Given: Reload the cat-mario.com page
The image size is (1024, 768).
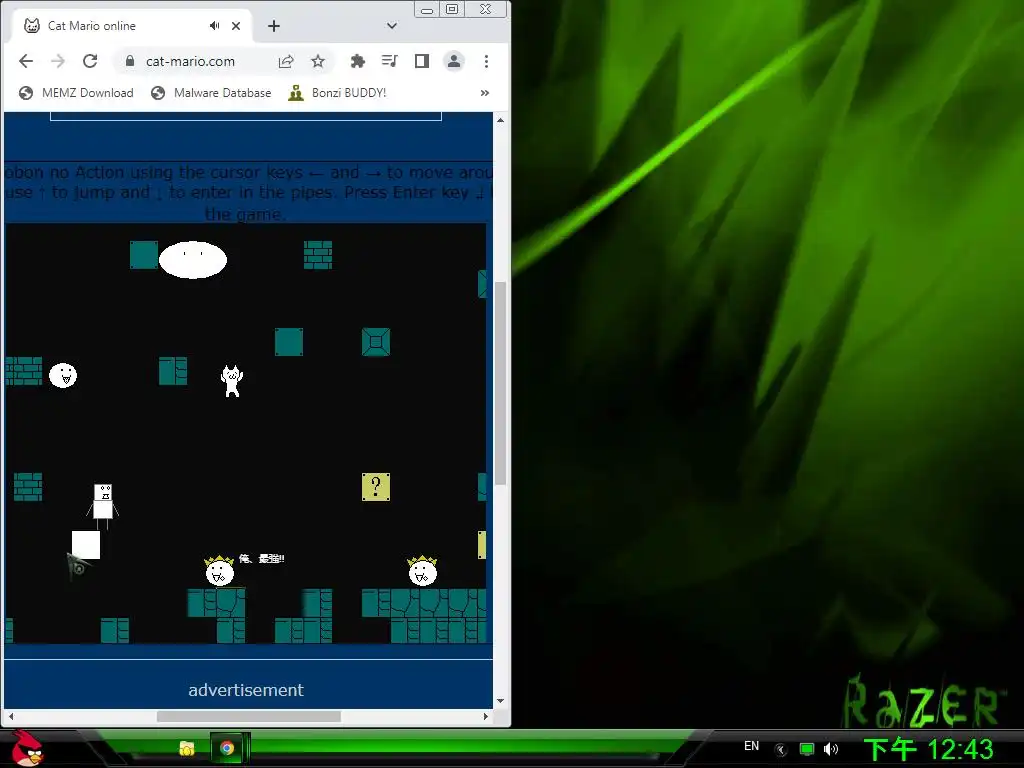Looking at the screenshot, I should [90, 61].
